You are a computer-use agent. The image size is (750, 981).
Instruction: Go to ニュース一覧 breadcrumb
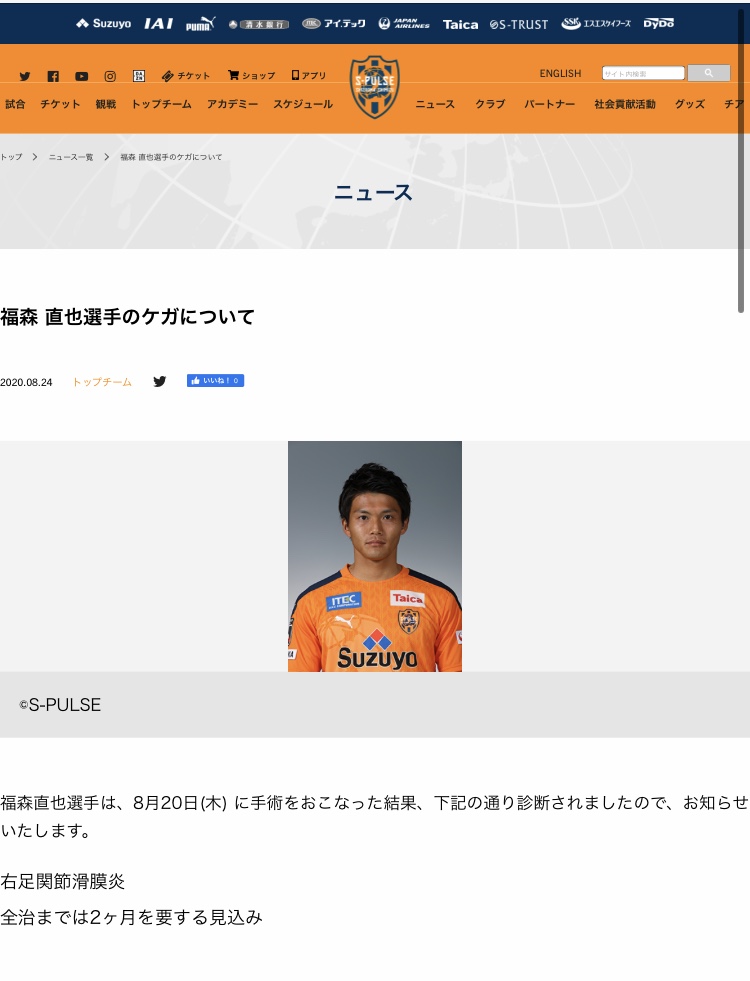pos(71,157)
